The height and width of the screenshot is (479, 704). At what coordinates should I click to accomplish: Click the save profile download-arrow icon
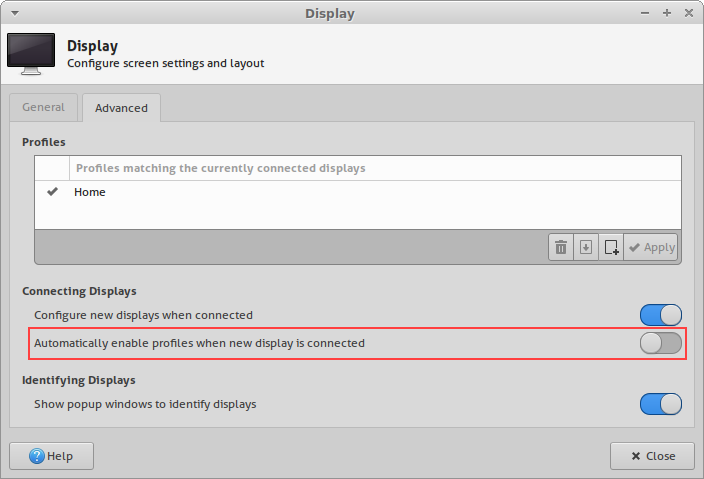[x=586, y=247]
